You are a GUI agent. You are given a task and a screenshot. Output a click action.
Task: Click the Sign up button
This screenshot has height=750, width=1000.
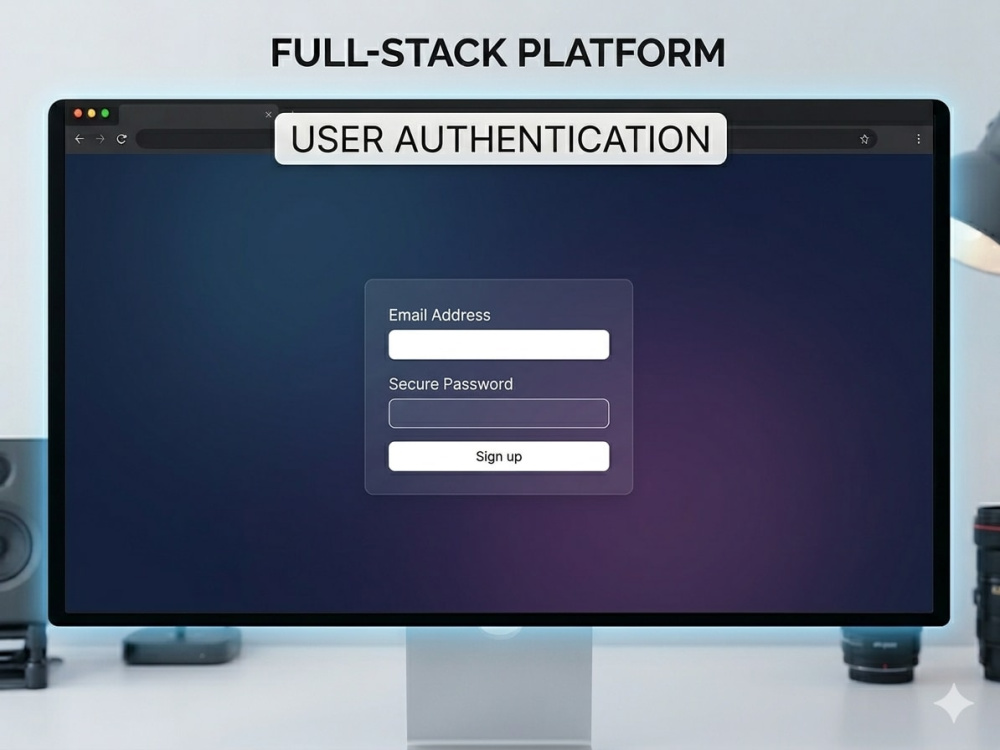point(499,456)
